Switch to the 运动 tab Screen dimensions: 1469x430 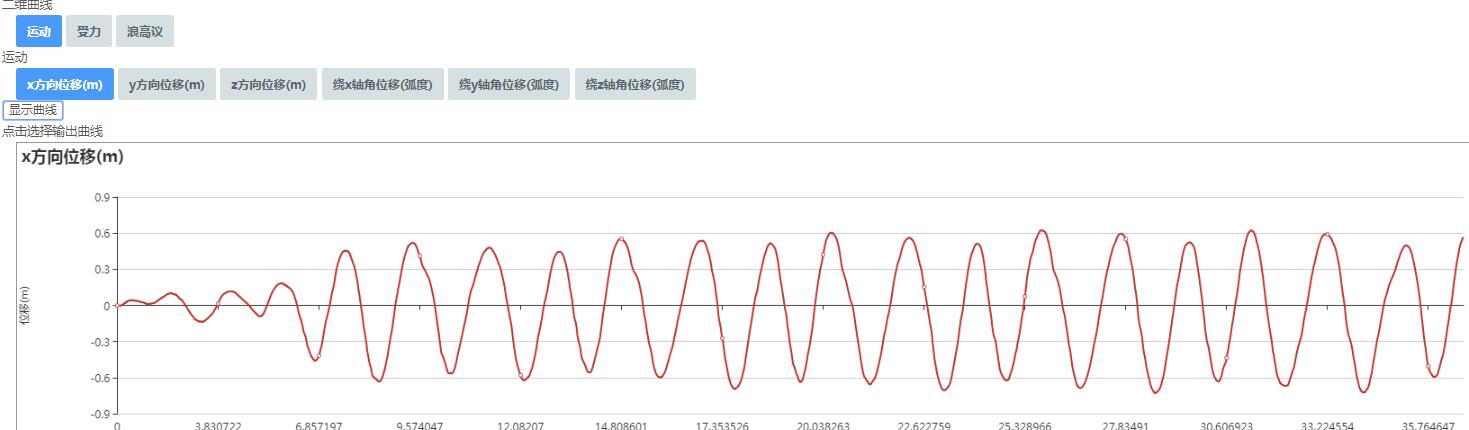pyautogui.click(x=39, y=32)
